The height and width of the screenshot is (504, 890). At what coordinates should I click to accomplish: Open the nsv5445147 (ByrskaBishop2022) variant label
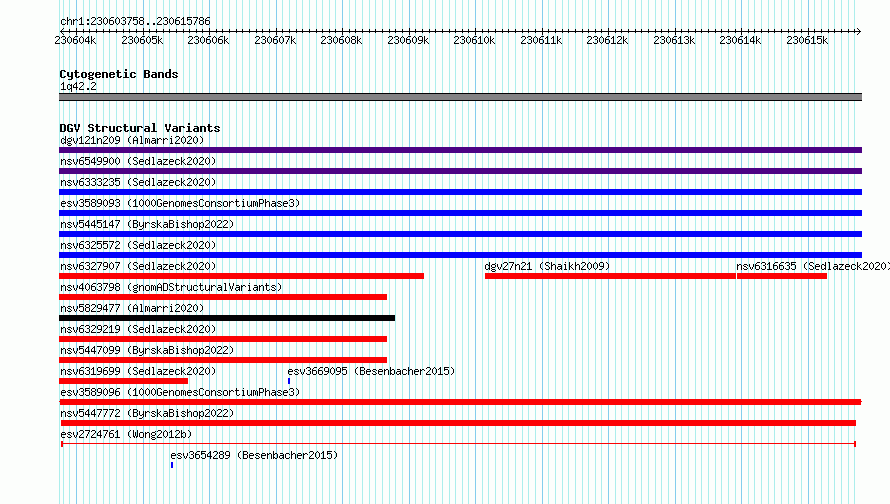[147, 224]
